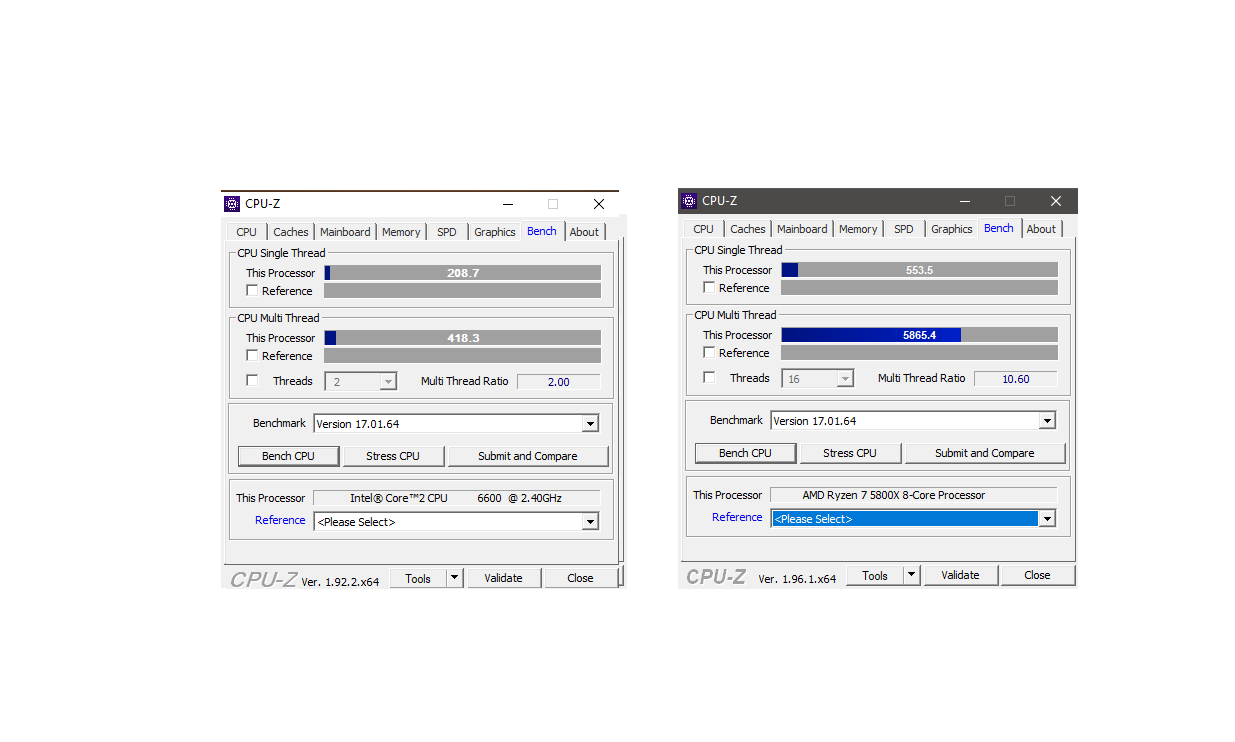Screen dimensions: 1235x742
Task: Close right CPU-Z window with title bar X
Action: coord(1056,201)
